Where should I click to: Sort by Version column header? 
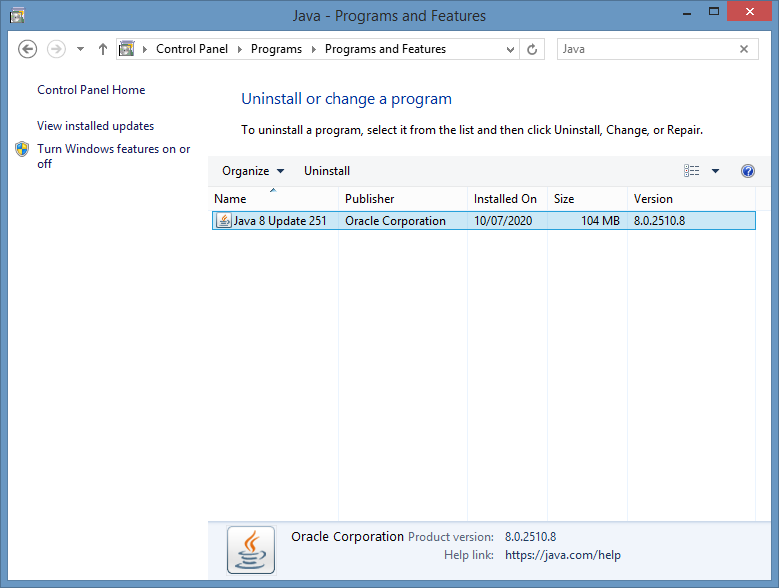[691, 199]
